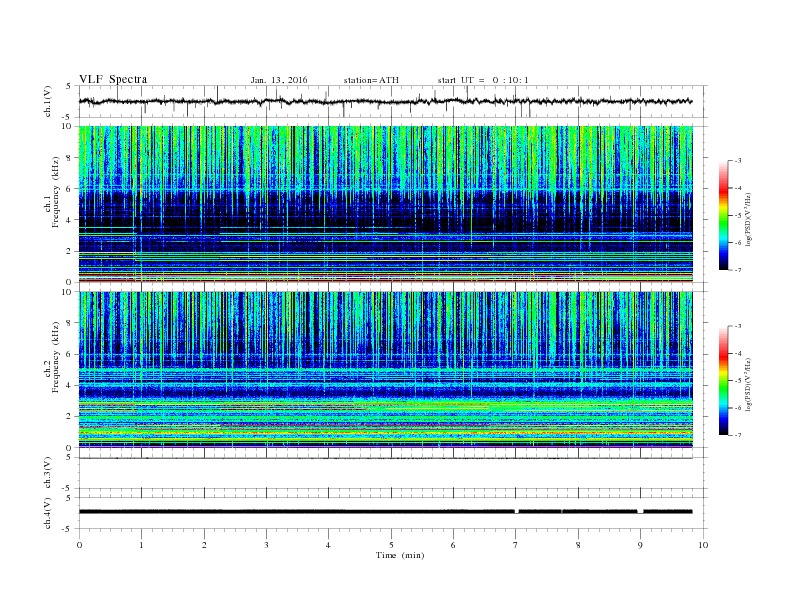This screenshot has width=792, height=612.
Task: Click time axis tick label "5"
Action: [x=391, y=545]
